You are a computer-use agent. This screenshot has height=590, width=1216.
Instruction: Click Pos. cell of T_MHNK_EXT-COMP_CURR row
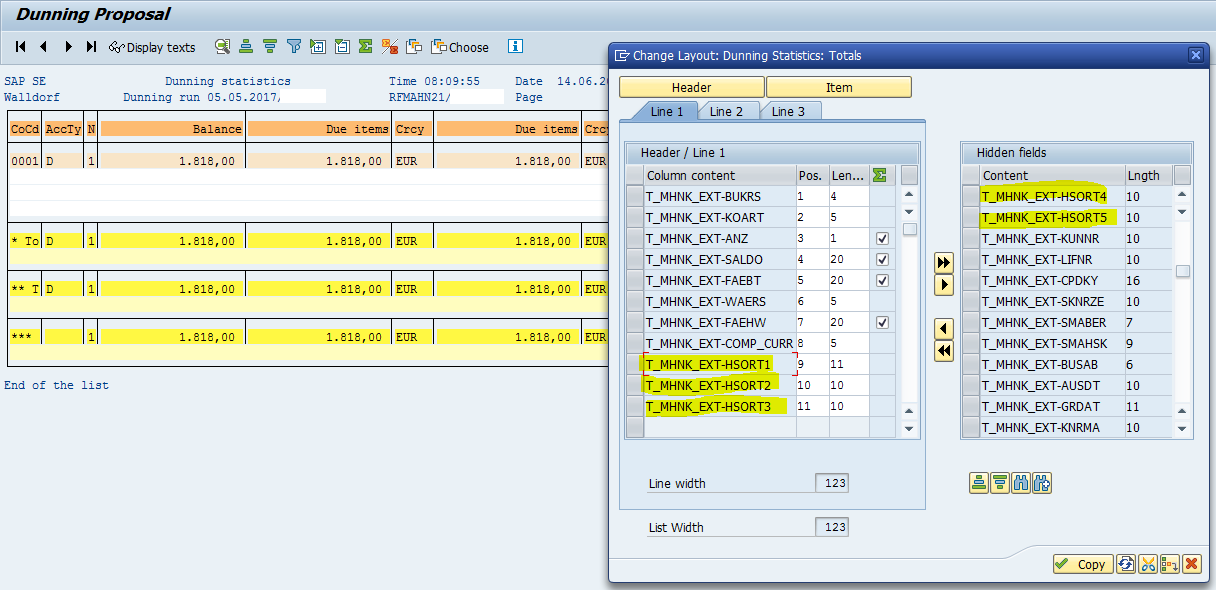812,344
